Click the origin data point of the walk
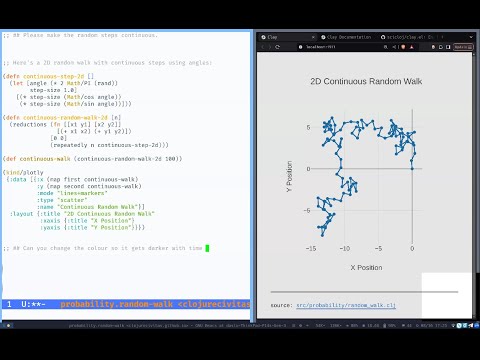 click(412, 169)
